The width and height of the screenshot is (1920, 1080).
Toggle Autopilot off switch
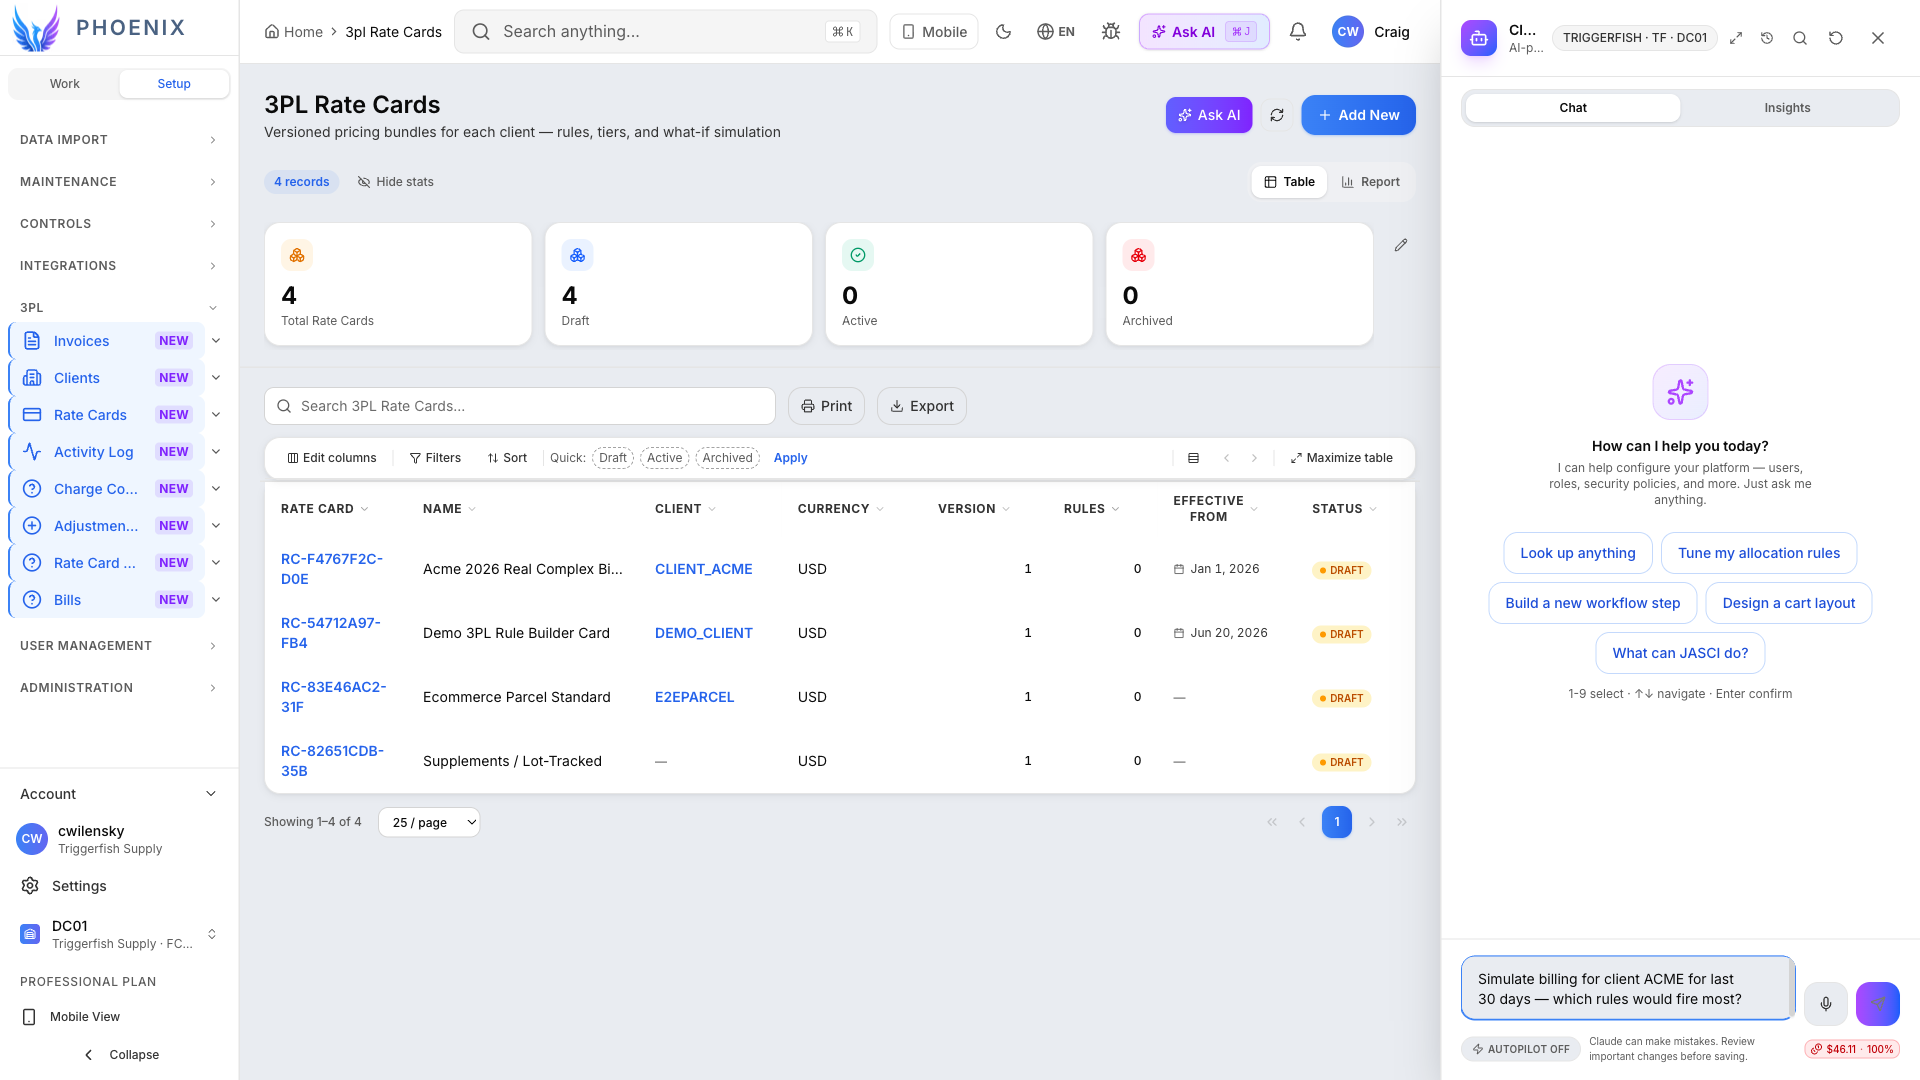[1520, 1049]
